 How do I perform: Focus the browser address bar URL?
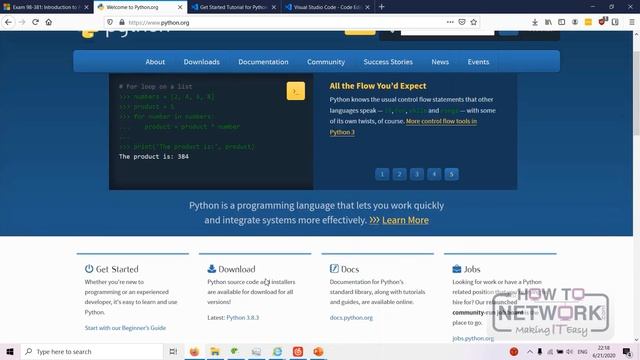click(x=286, y=22)
